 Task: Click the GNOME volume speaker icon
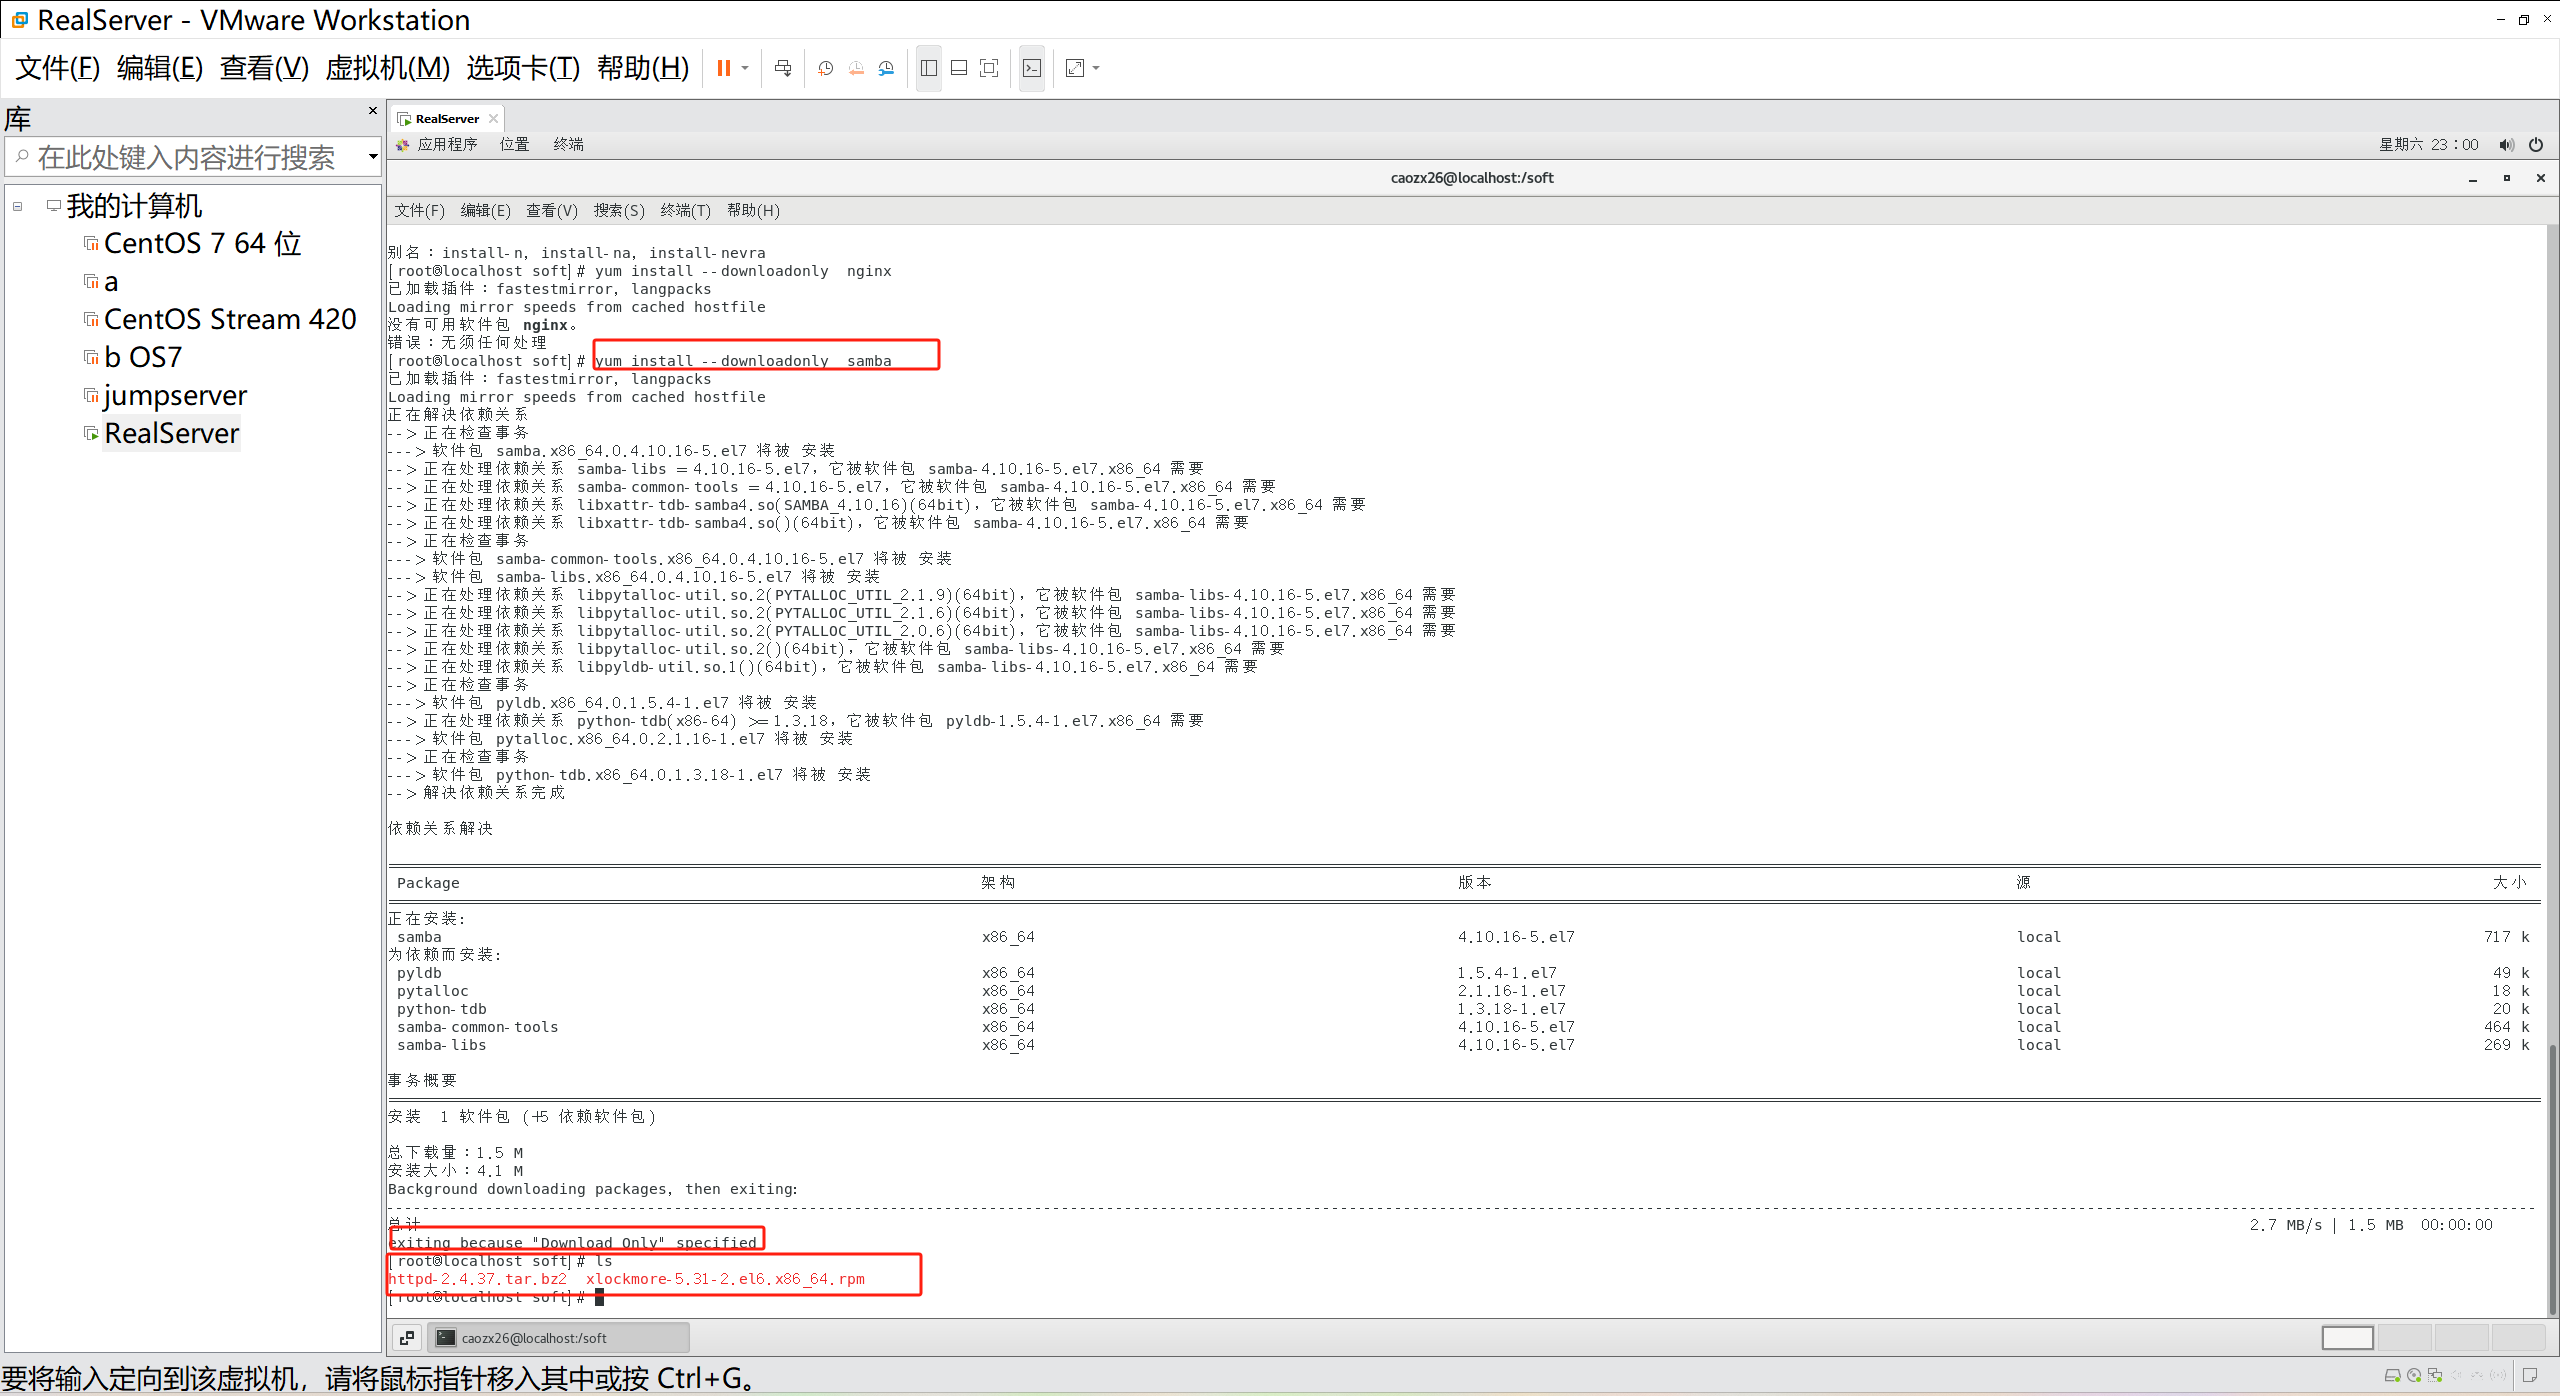click(x=2506, y=144)
